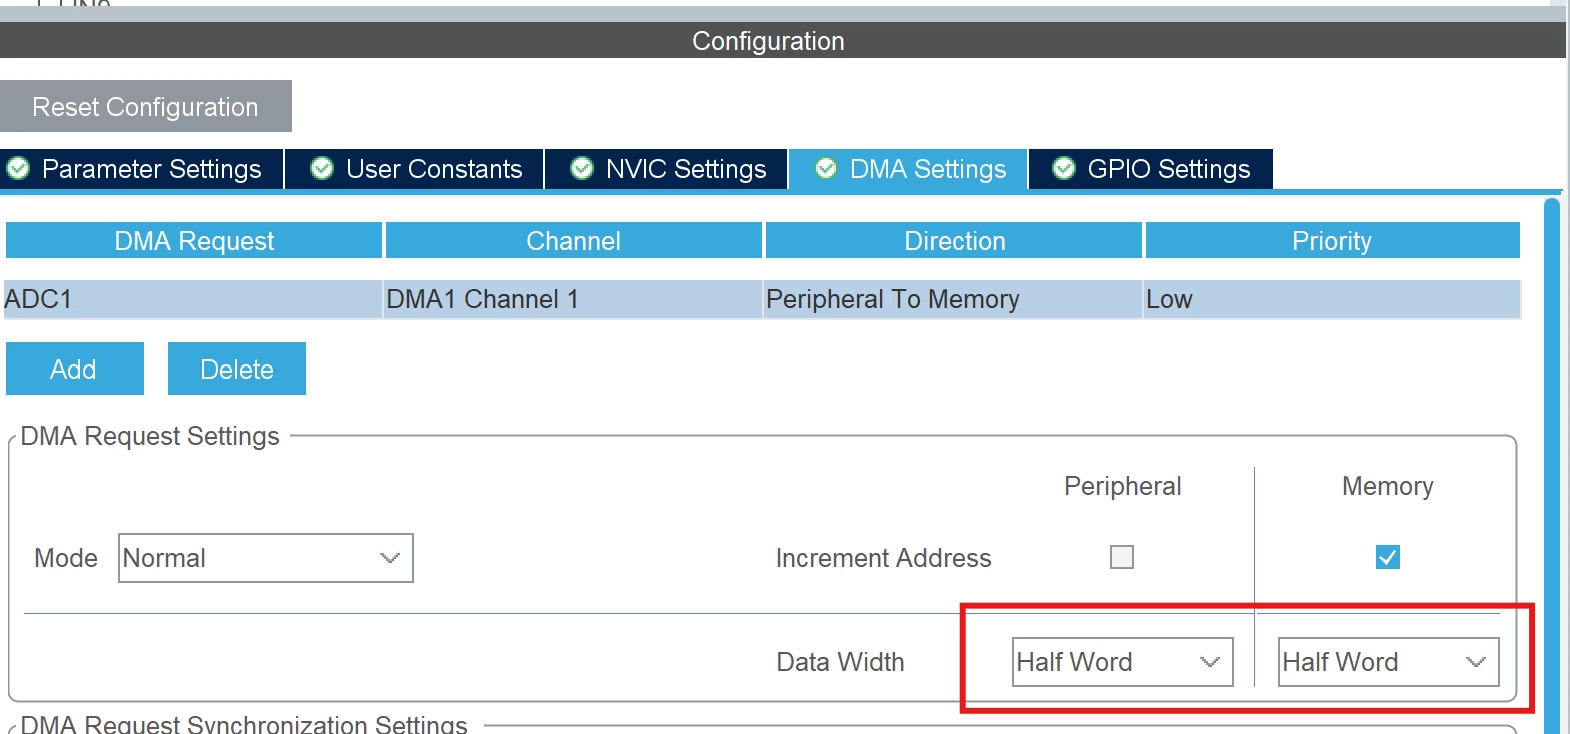Screen dimensions: 1570x734
Task: Click the Delete DMA request button
Action: pos(237,369)
